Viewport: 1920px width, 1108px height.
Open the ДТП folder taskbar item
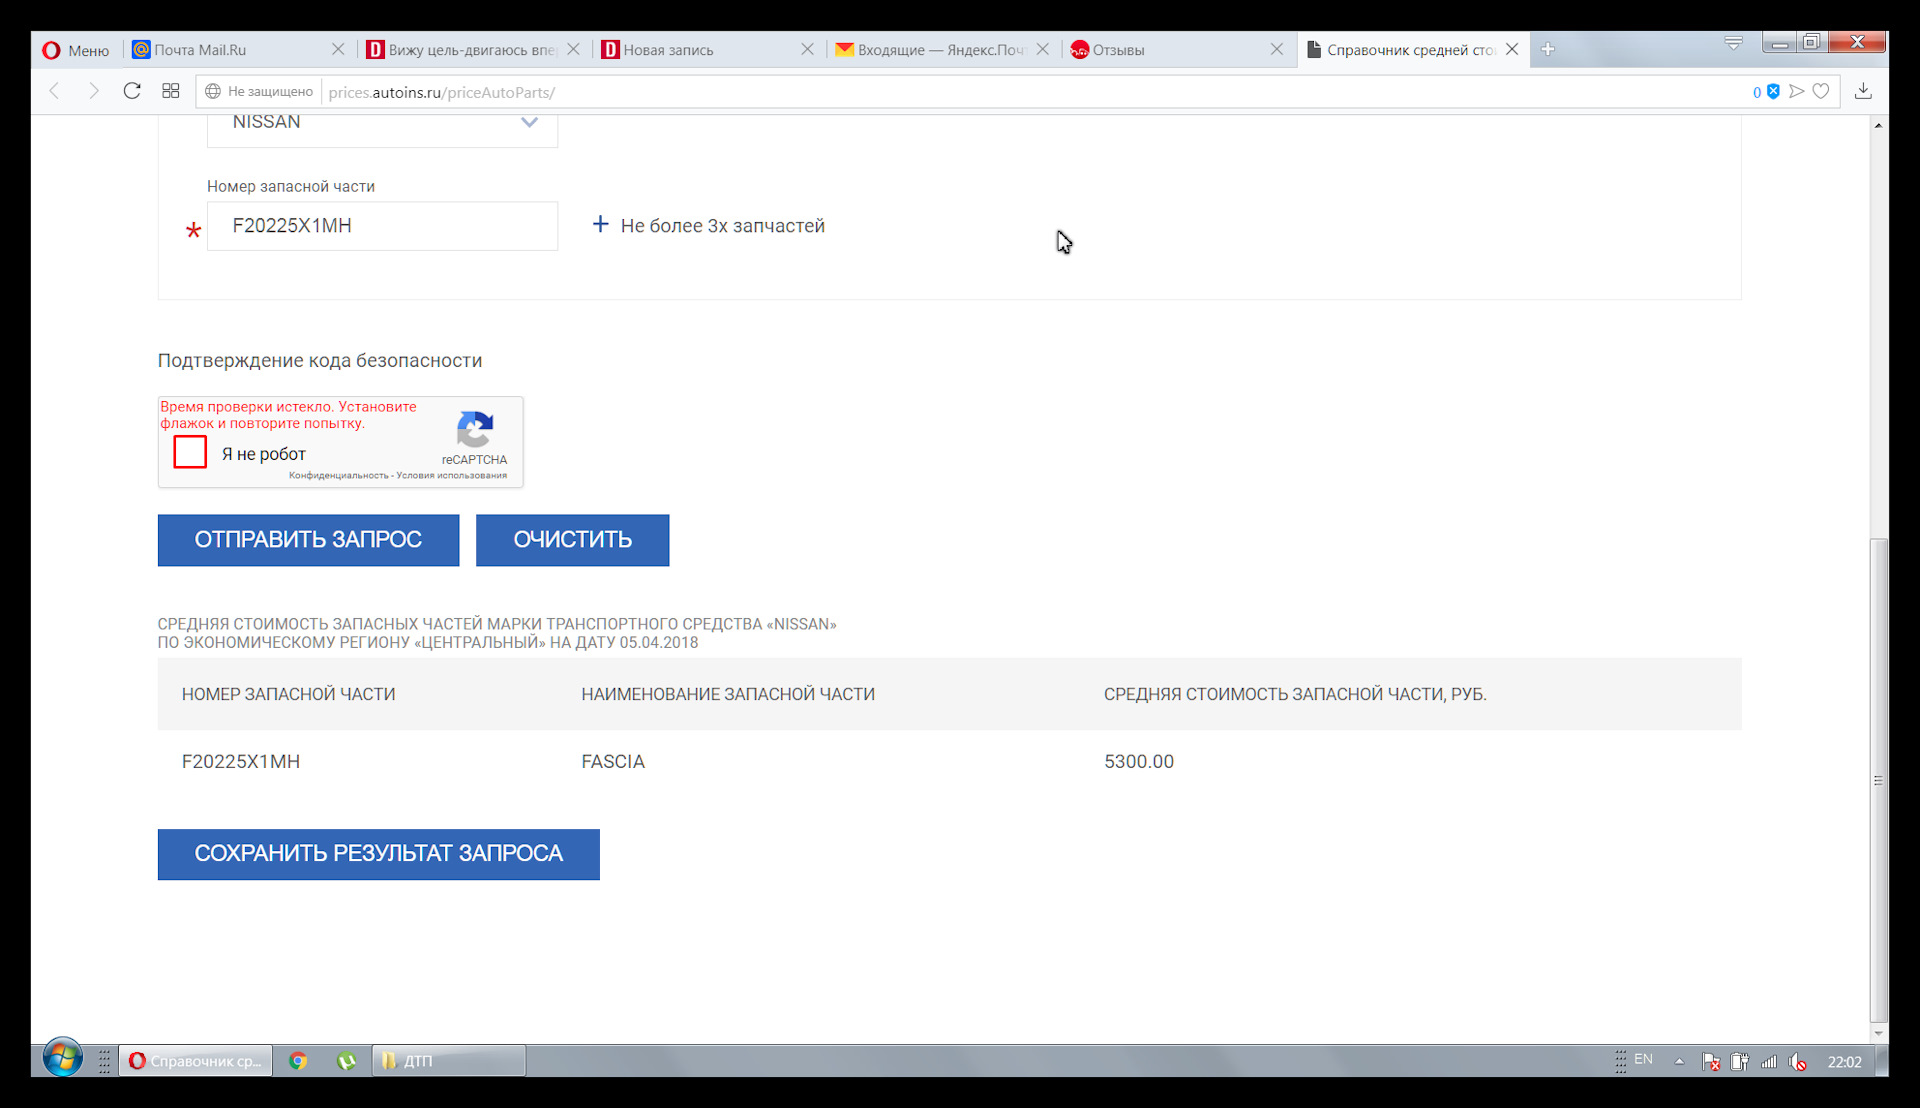pyautogui.click(x=449, y=1061)
